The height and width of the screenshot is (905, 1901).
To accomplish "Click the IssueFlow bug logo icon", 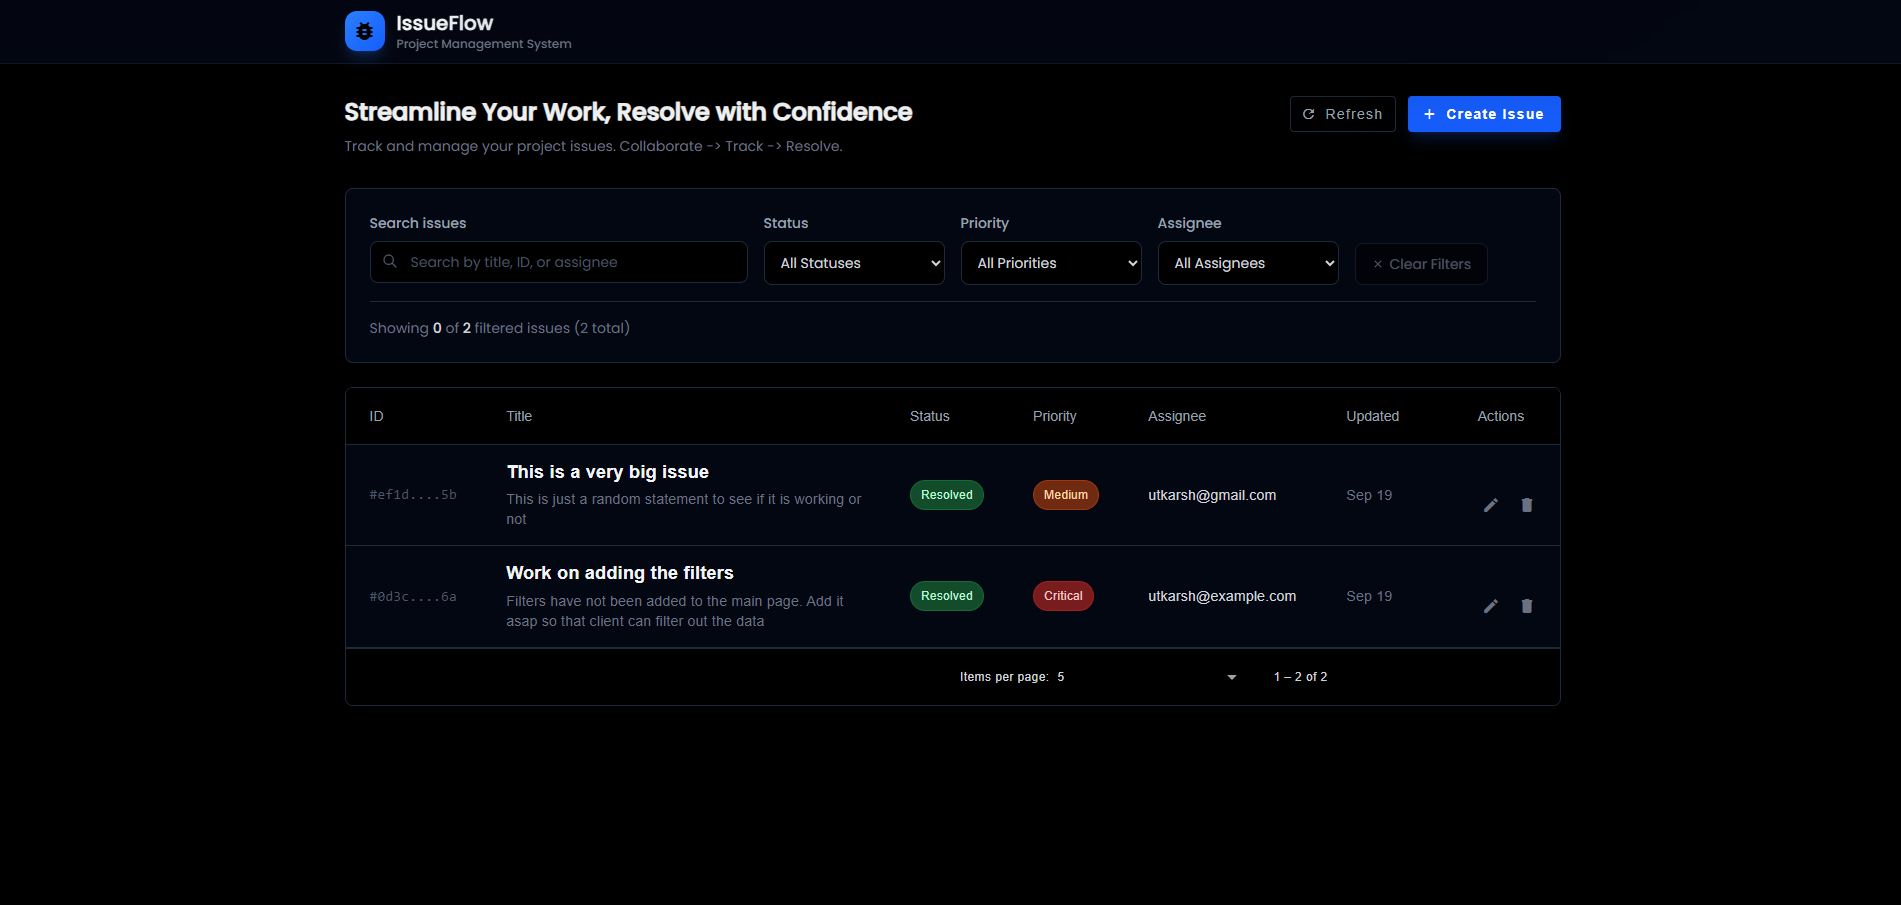I will point(364,31).
